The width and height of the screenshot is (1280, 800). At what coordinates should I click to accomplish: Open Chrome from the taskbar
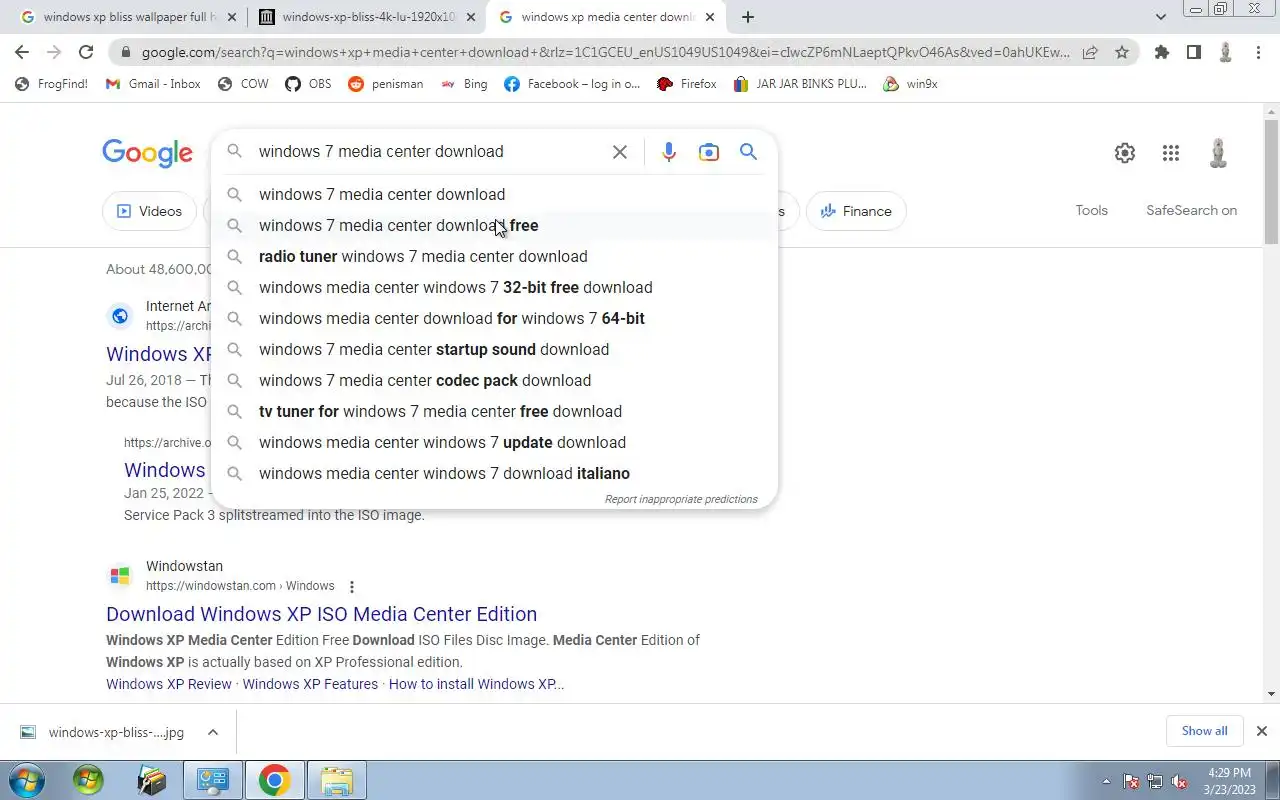(274, 780)
